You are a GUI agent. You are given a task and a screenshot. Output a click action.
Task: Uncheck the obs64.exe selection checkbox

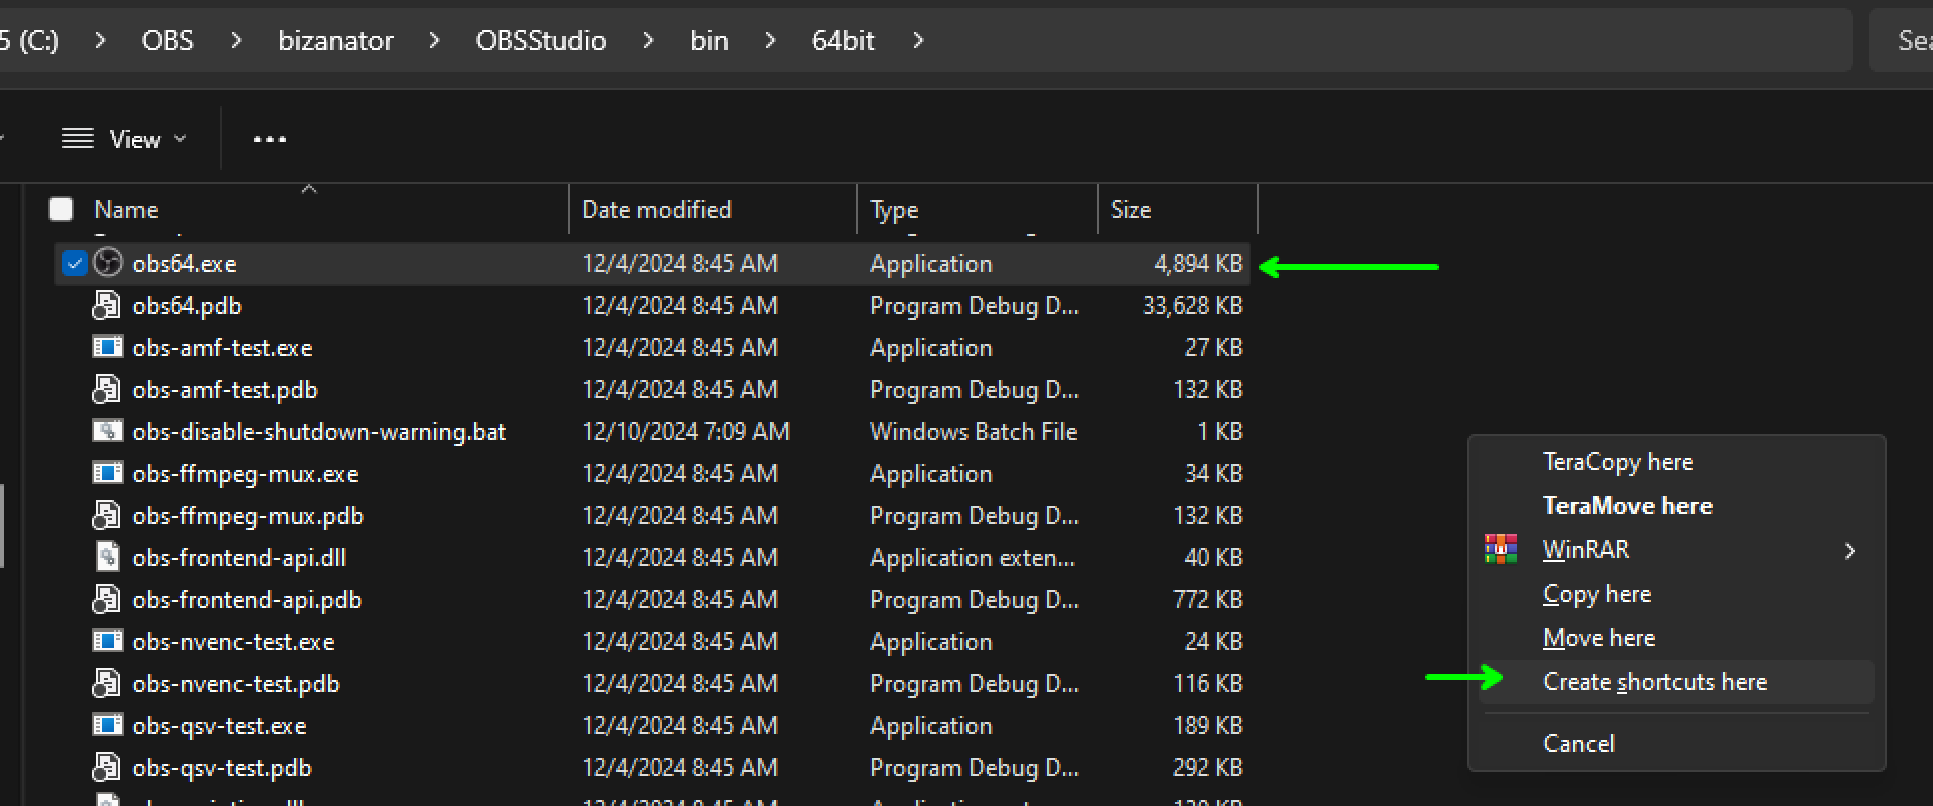(74, 263)
